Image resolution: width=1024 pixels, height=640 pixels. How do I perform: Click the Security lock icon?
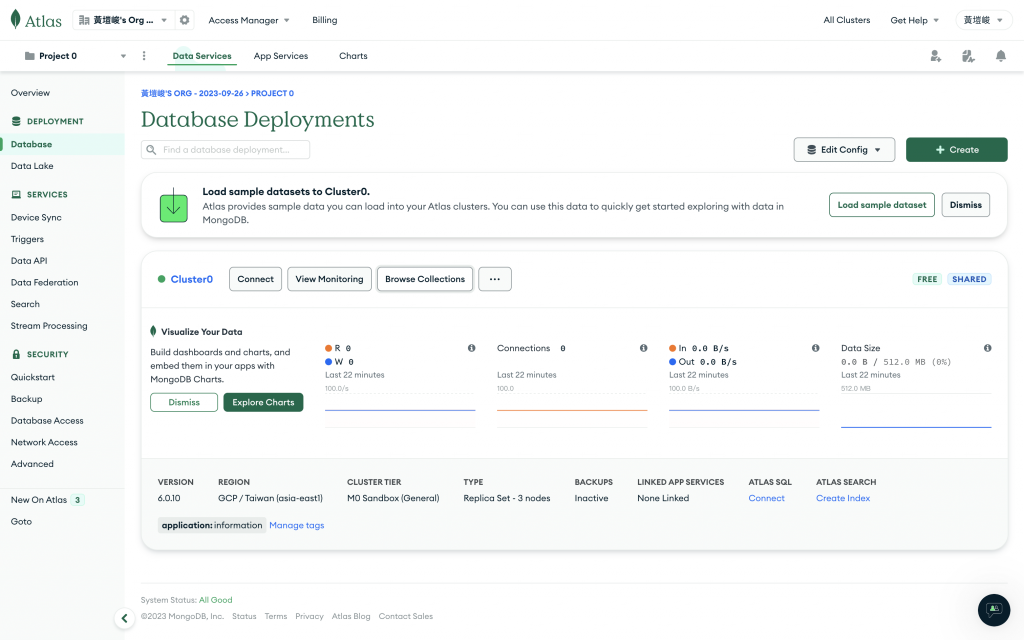(x=16, y=354)
